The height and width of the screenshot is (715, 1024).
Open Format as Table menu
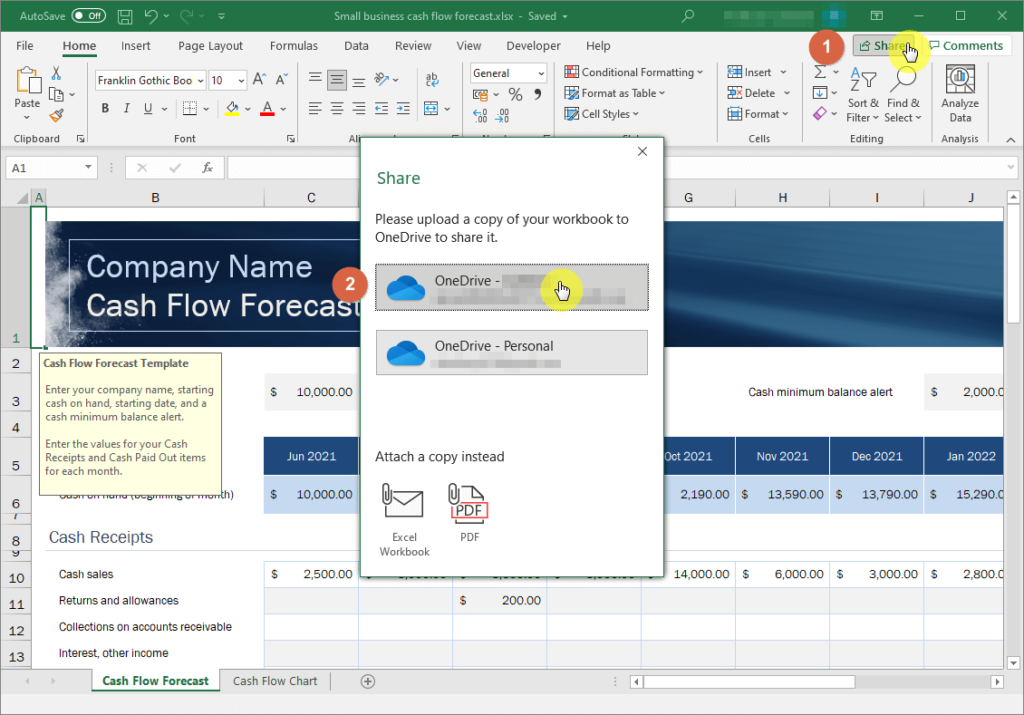[x=615, y=93]
